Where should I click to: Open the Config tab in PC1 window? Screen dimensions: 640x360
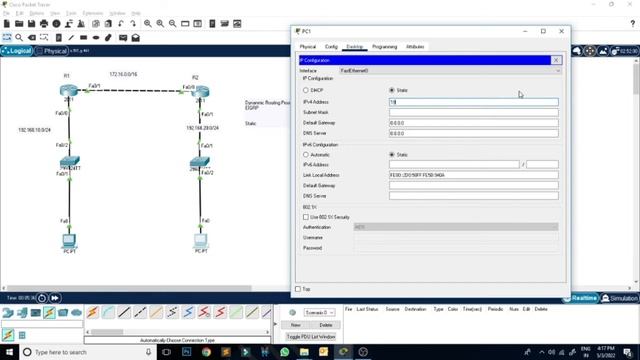(331, 47)
